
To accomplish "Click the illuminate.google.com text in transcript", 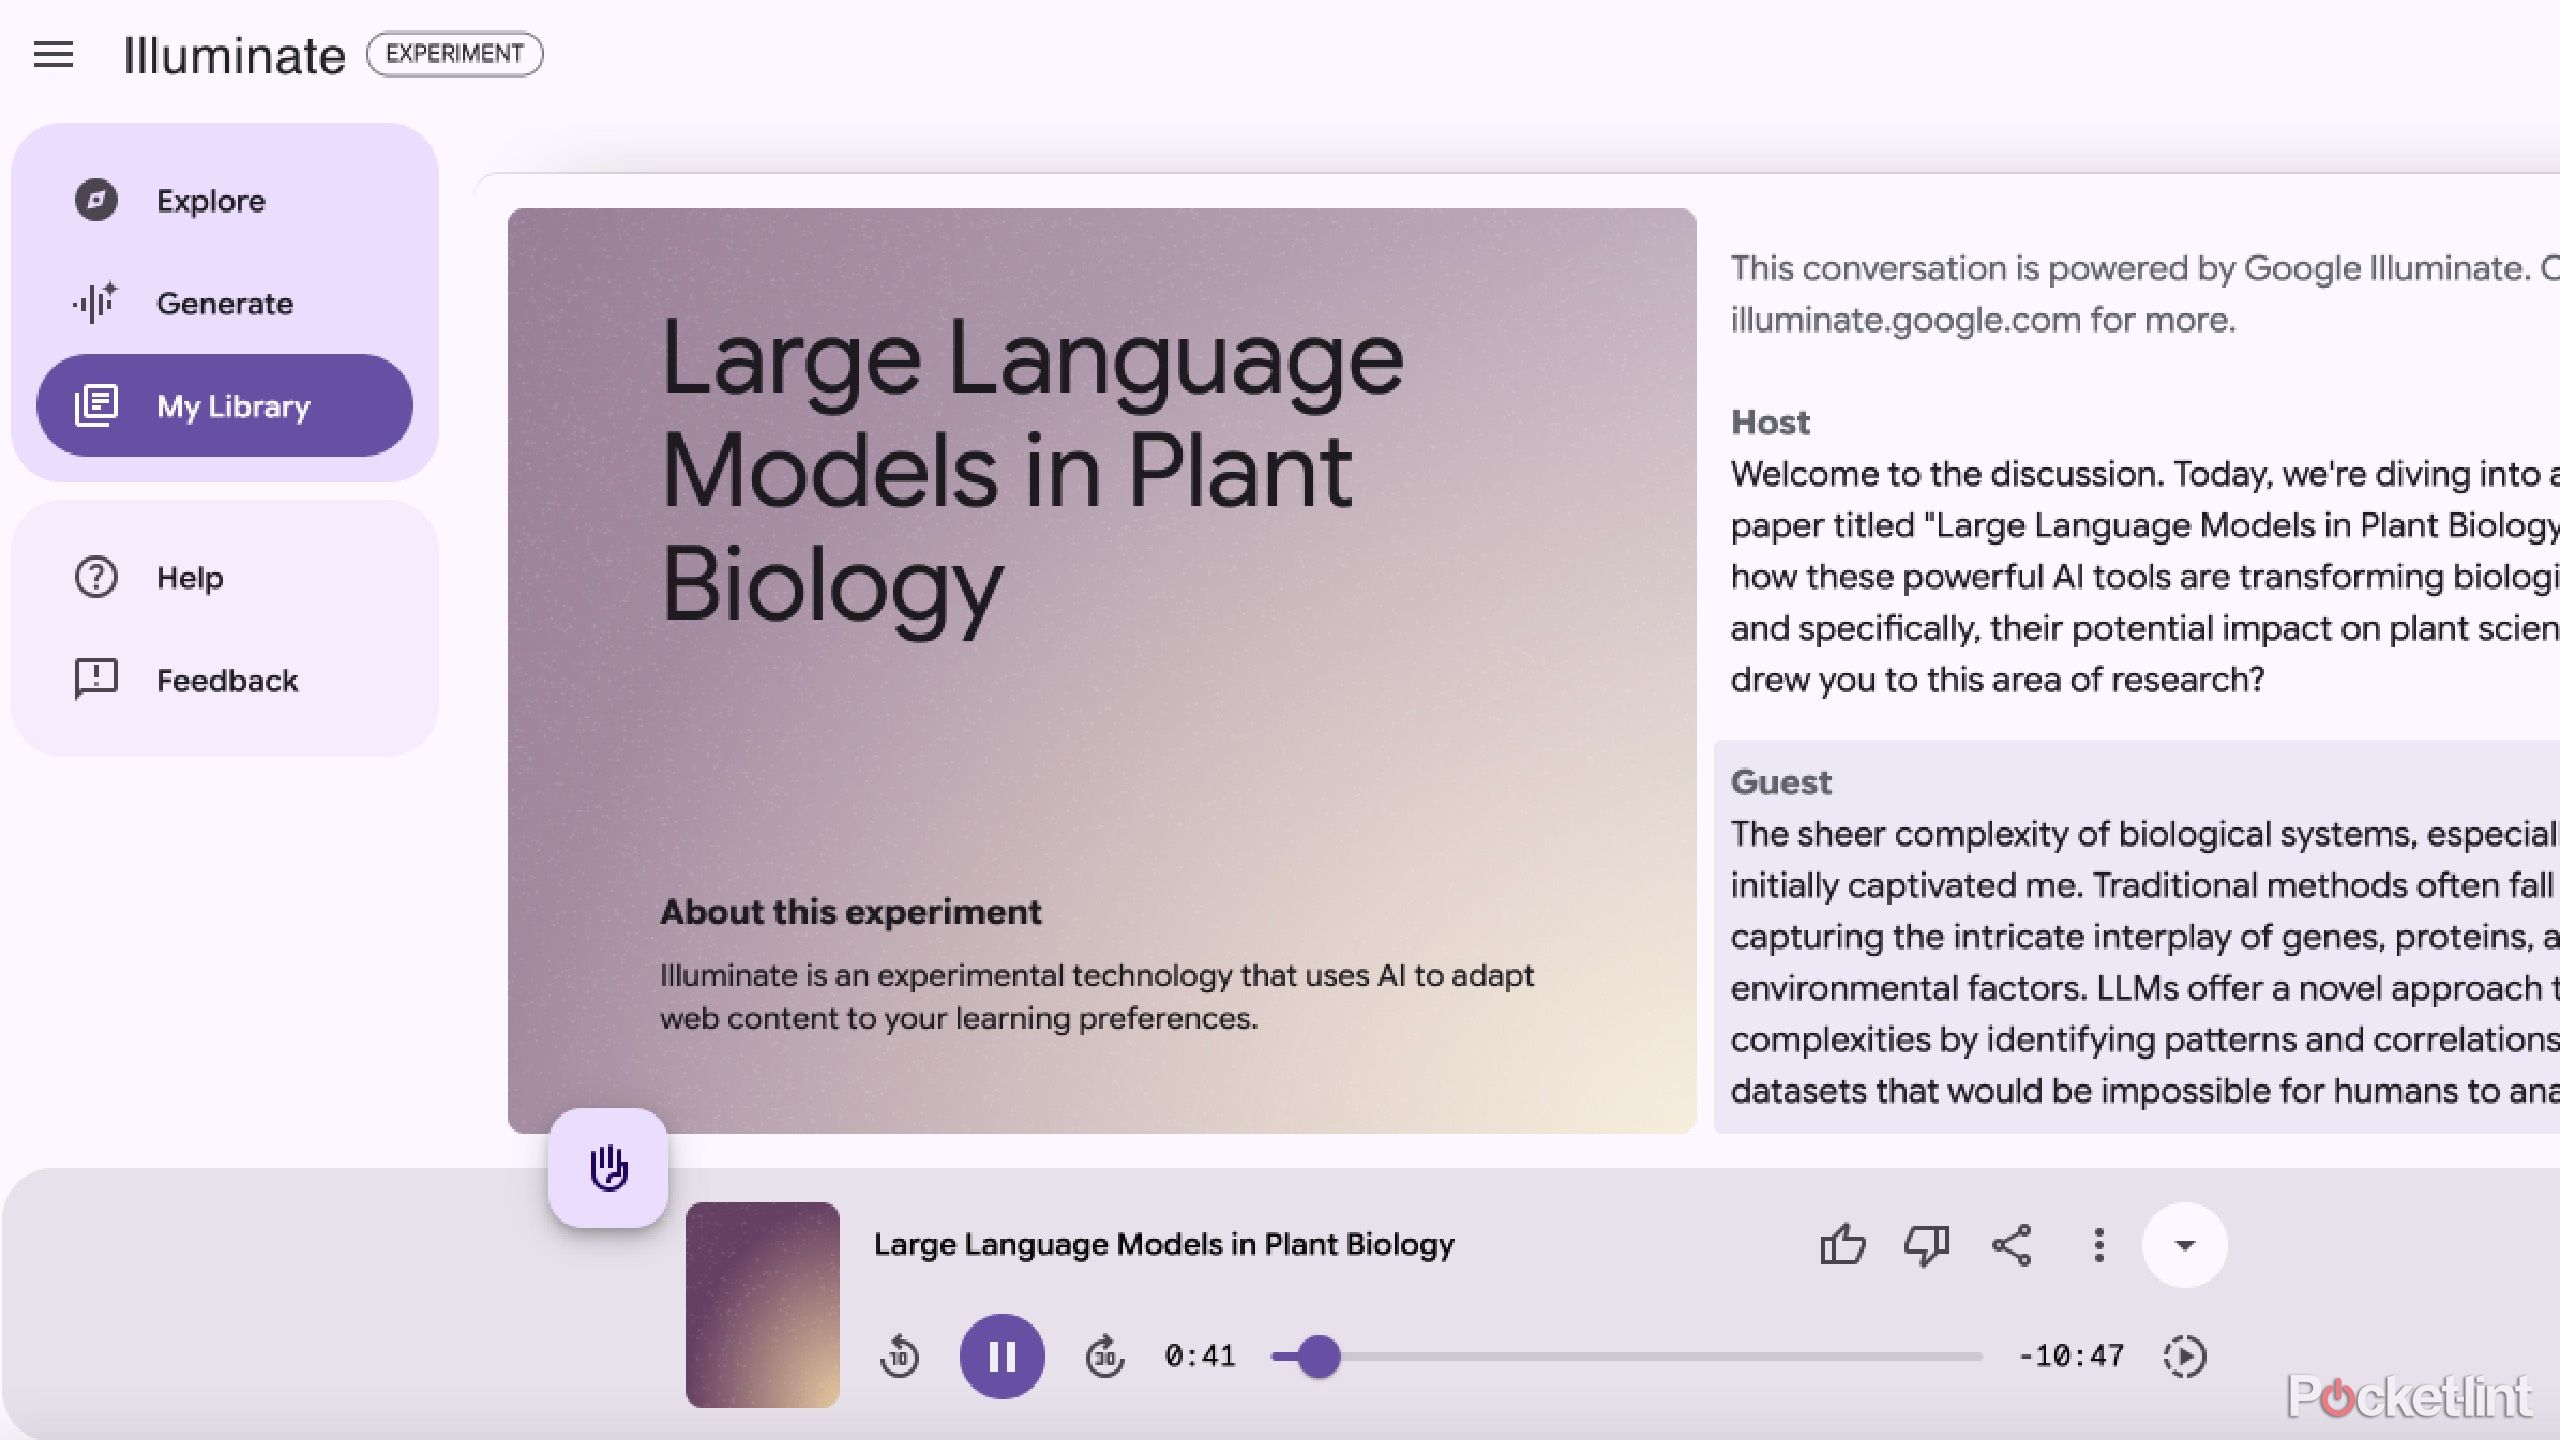I will tap(1906, 320).
